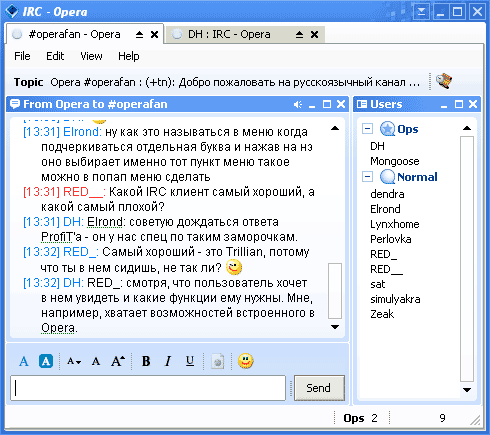Click the RED__ nickname in red message
Screen dimensions: 490x435
click(x=83, y=192)
